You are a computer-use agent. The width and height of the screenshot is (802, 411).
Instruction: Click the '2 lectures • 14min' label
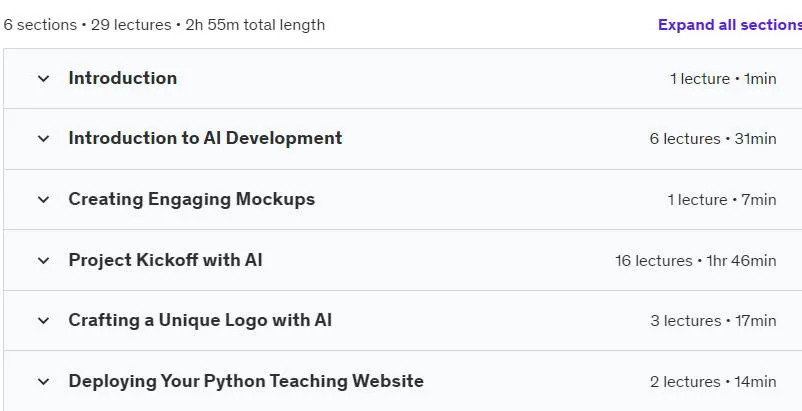(713, 381)
